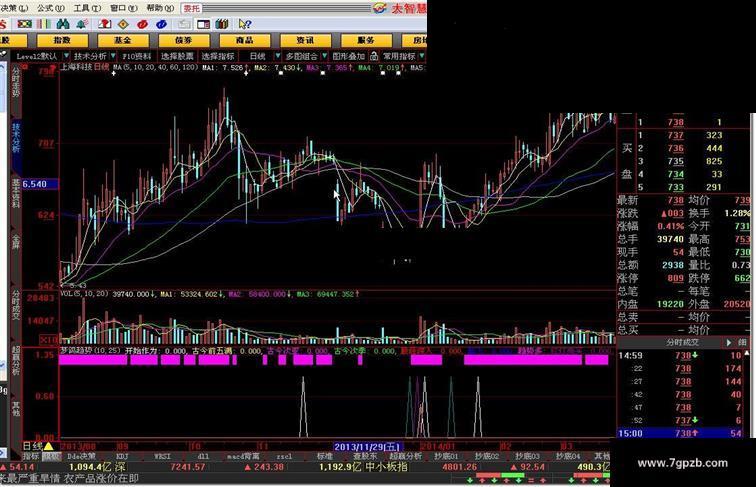Image resolution: width=756 pixels, height=487 pixels.
Task: Switch to 技术分析 sidebar tab
Action: (x=16, y=138)
